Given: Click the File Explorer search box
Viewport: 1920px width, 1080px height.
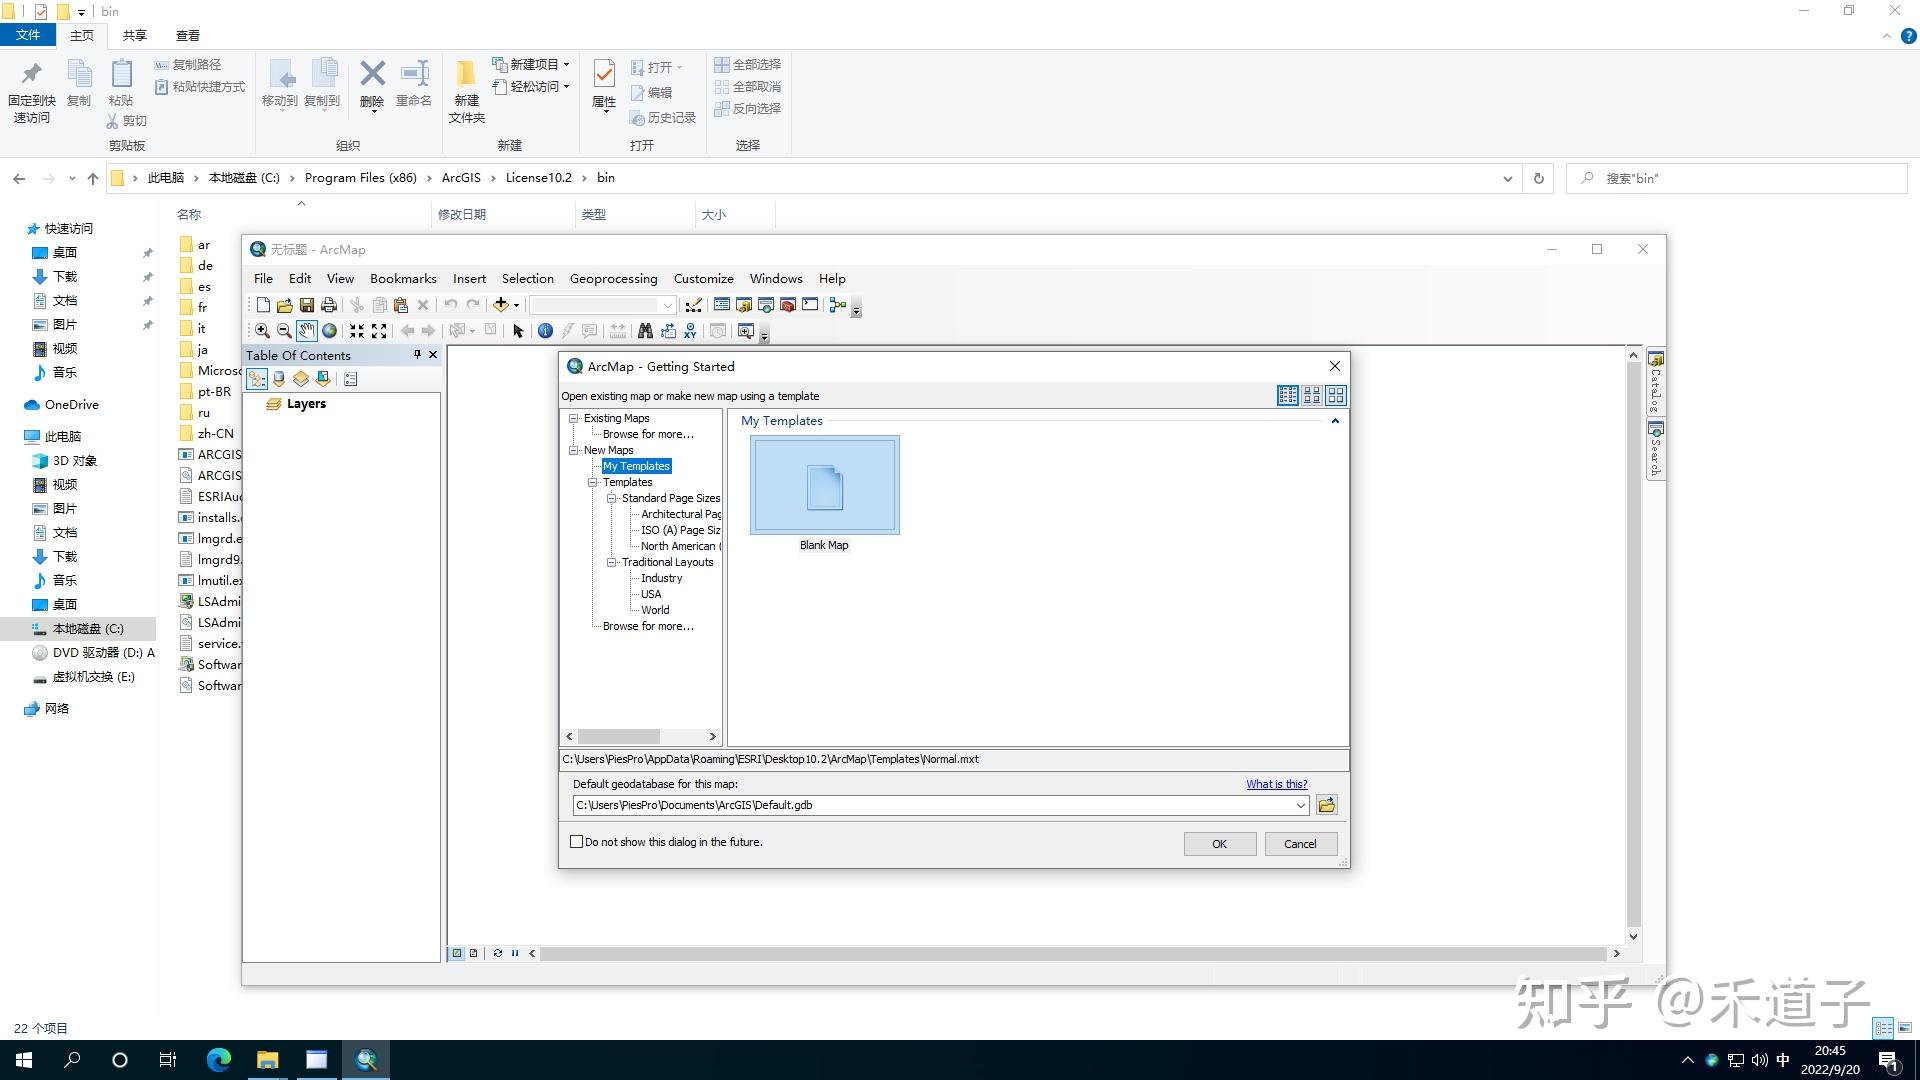Looking at the screenshot, I should click(x=1737, y=178).
